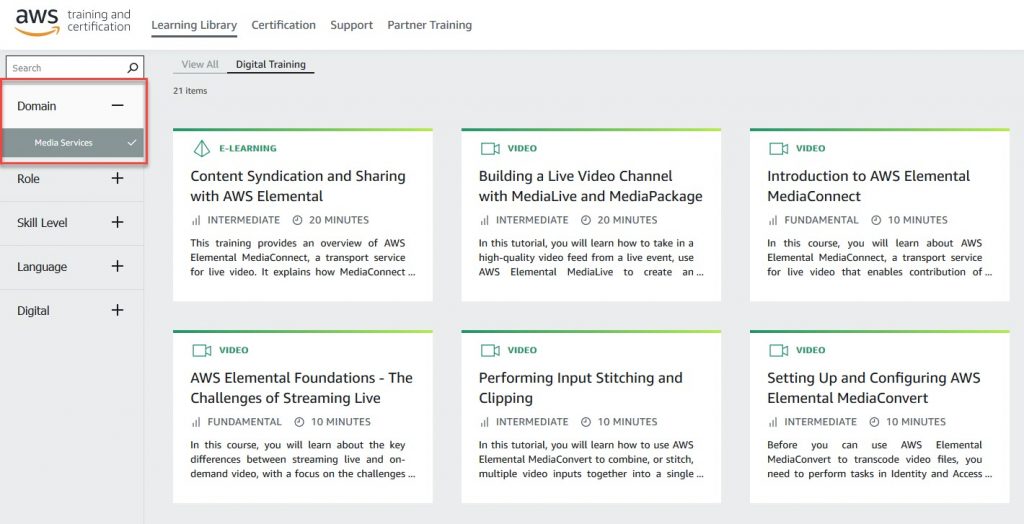Screen dimensions: 1024x524
Task: Click skill bars icon on Setting Up MediaConvert card
Action: tap(773, 422)
